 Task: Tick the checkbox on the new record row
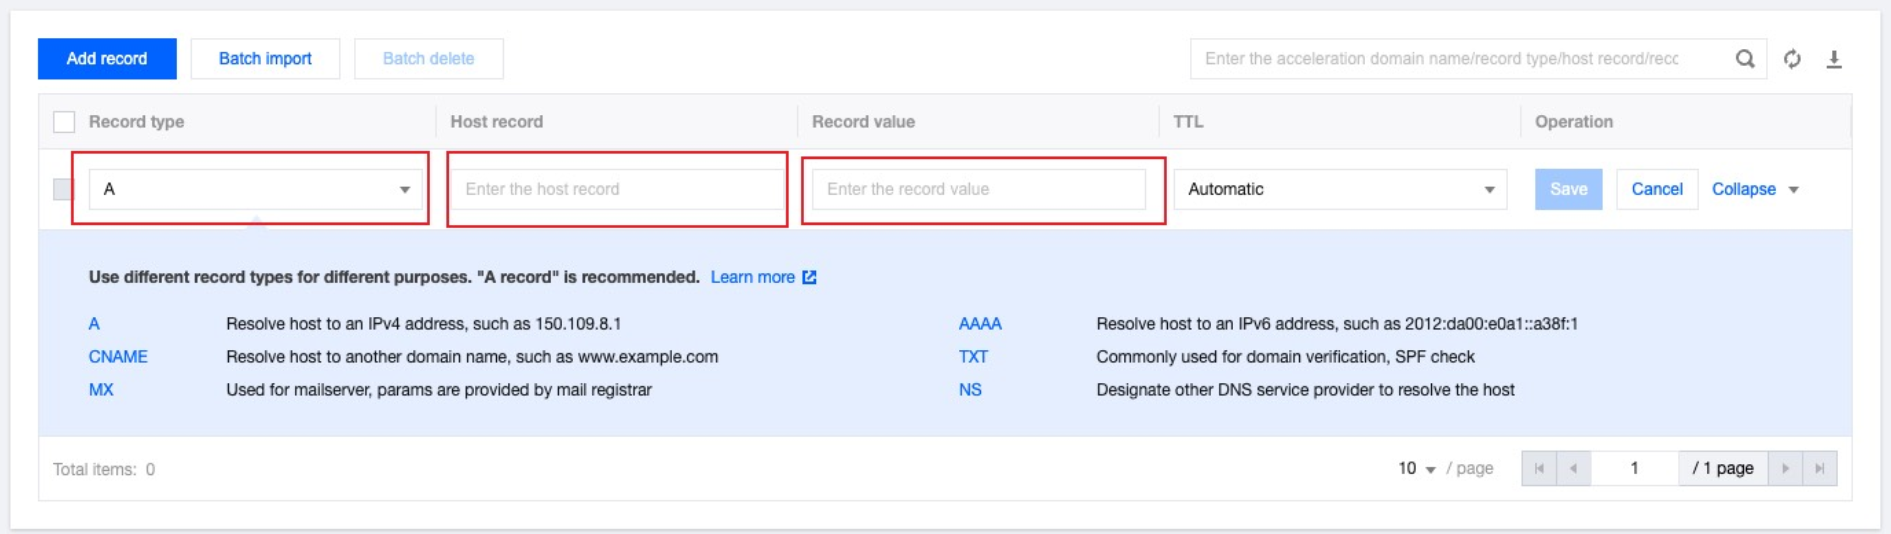(x=62, y=189)
